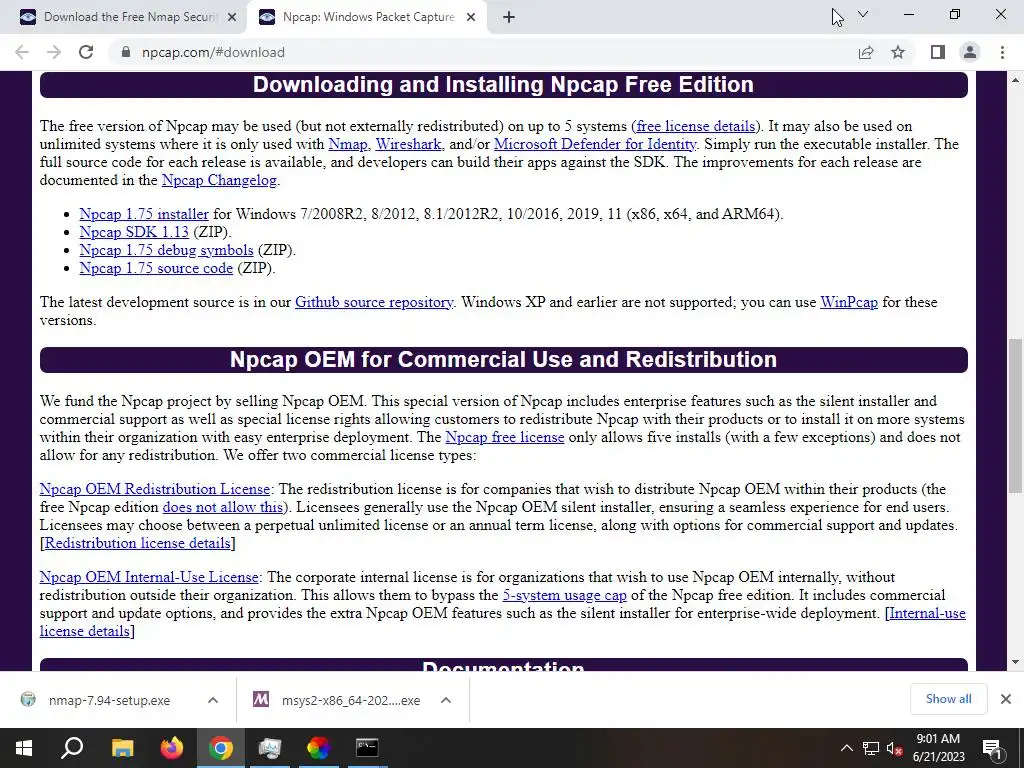Follow the Nmap link
The height and width of the screenshot is (768, 1024).
click(x=347, y=144)
